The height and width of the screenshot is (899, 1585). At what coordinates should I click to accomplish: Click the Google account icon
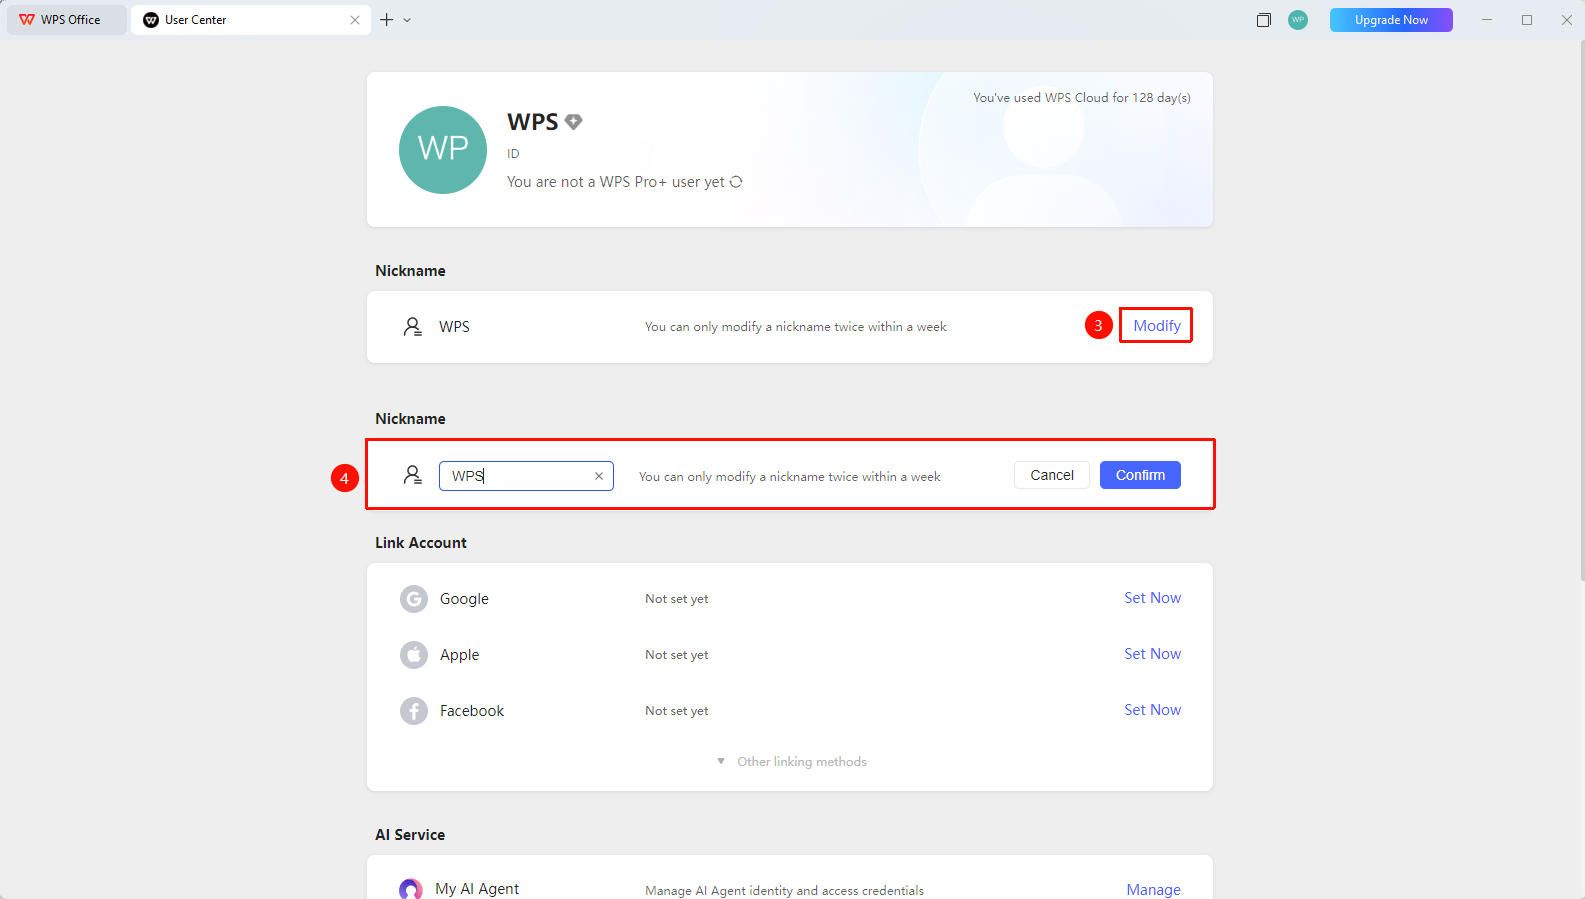coord(414,599)
